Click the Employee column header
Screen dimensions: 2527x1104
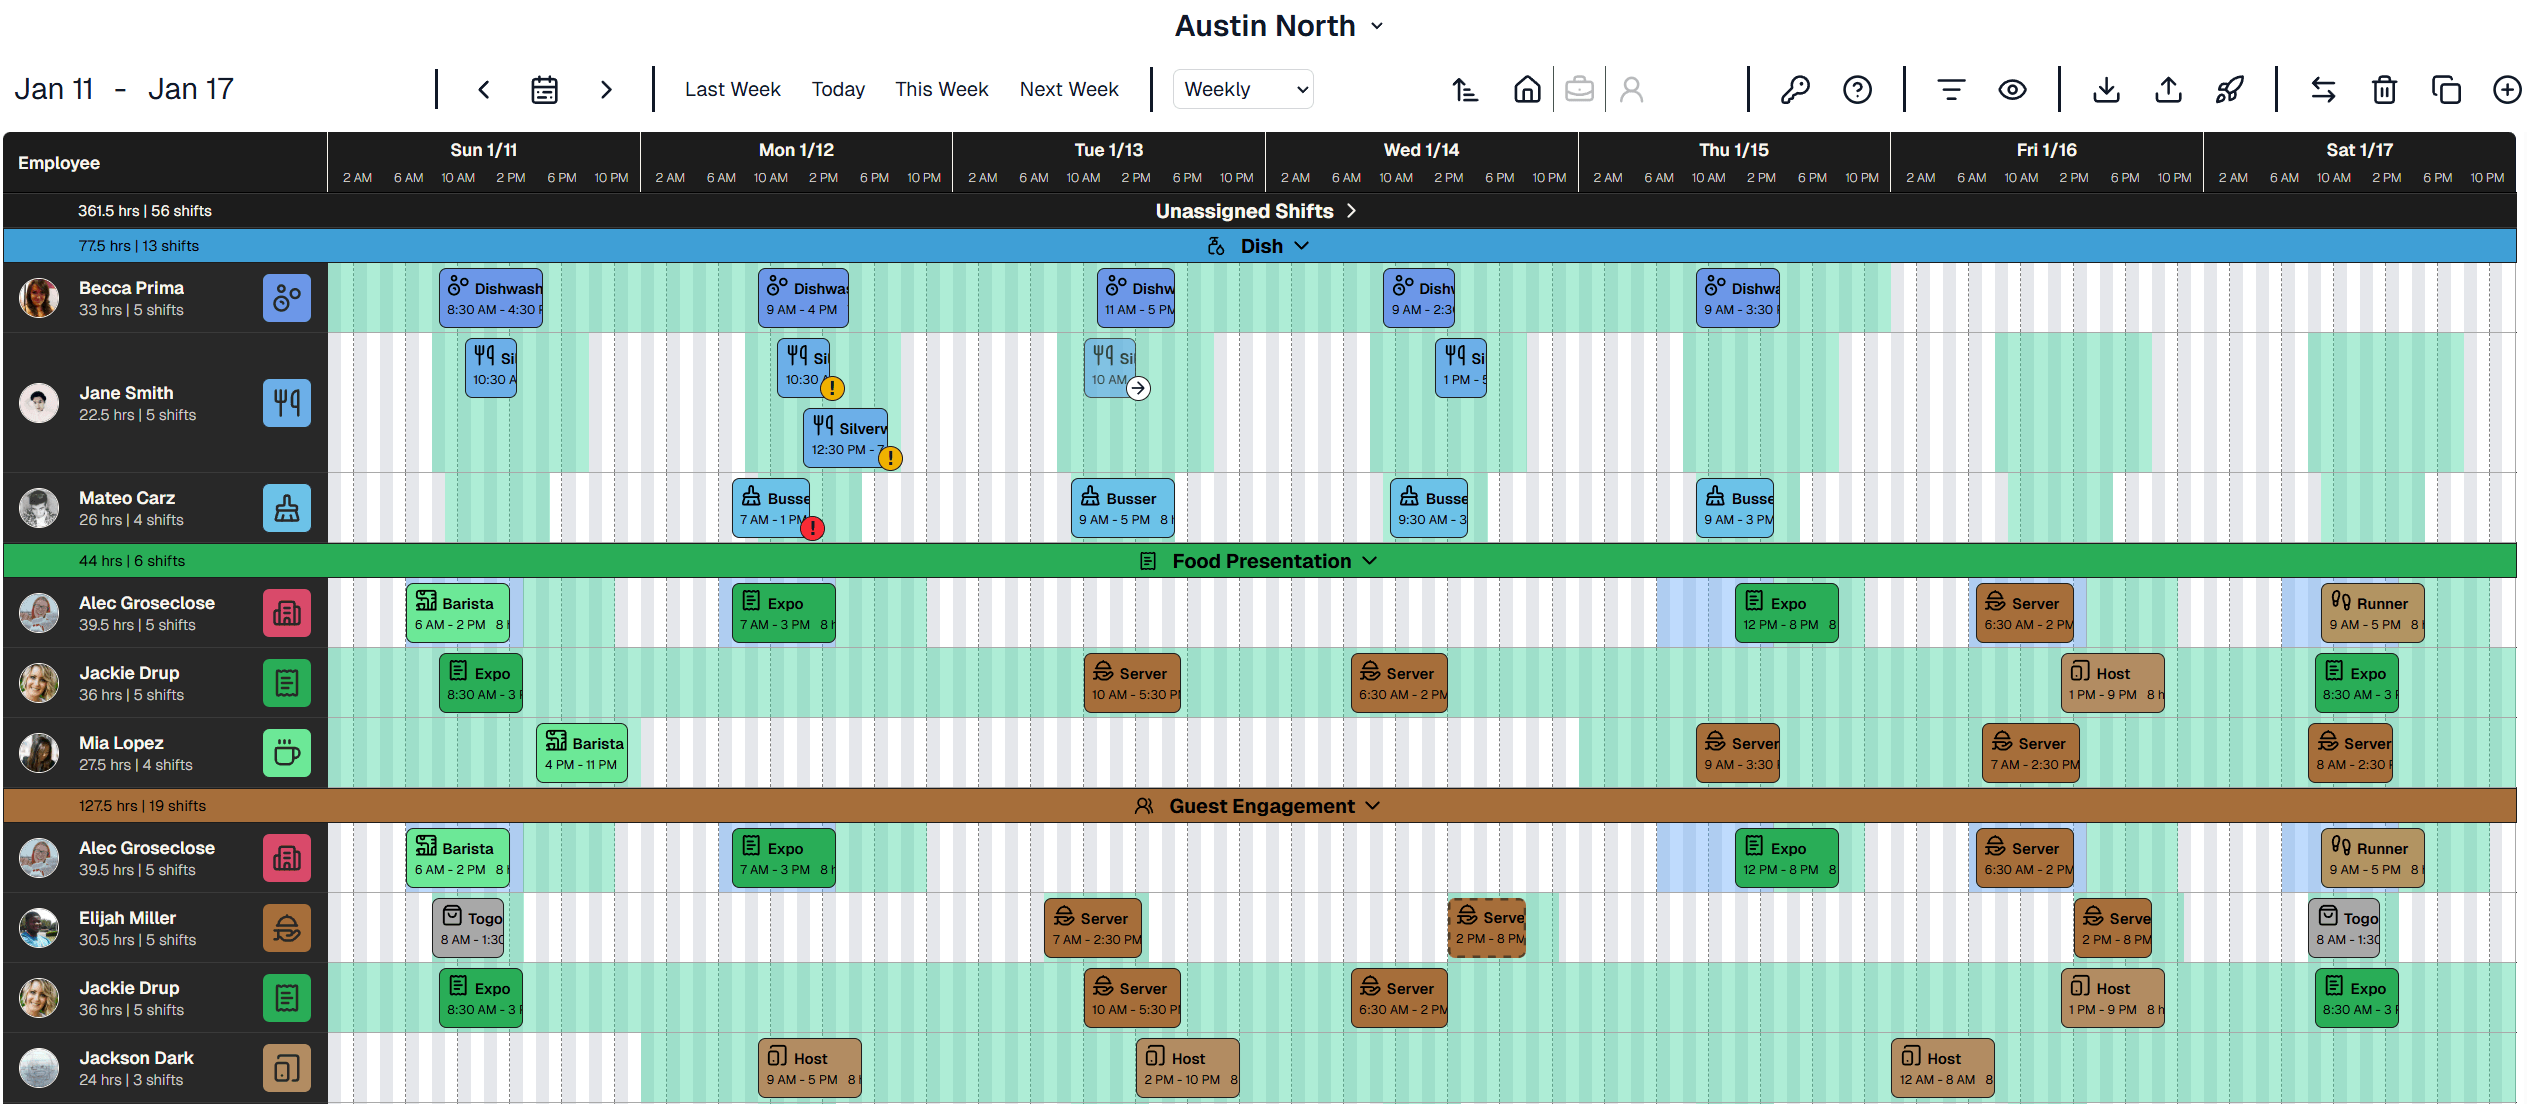coord(59,163)
